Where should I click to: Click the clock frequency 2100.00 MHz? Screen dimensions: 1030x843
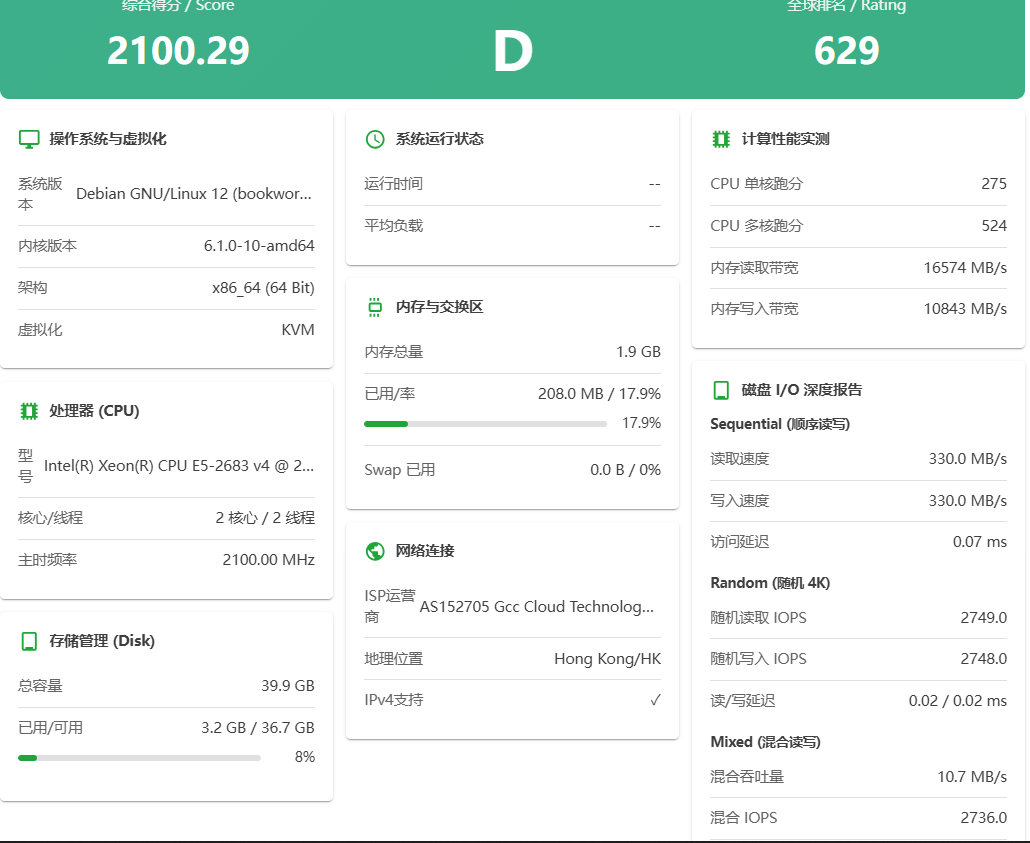click(269, 560)
